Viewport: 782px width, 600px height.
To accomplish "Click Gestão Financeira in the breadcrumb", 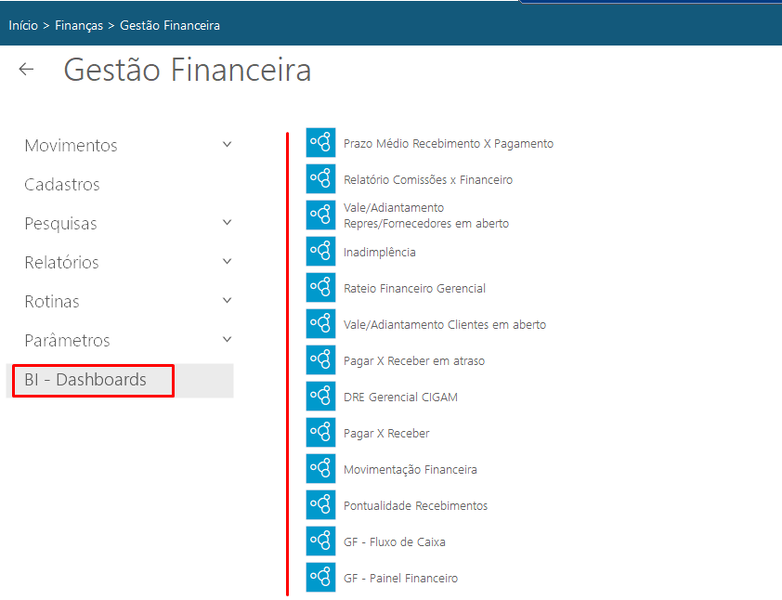I will [170, 25].
